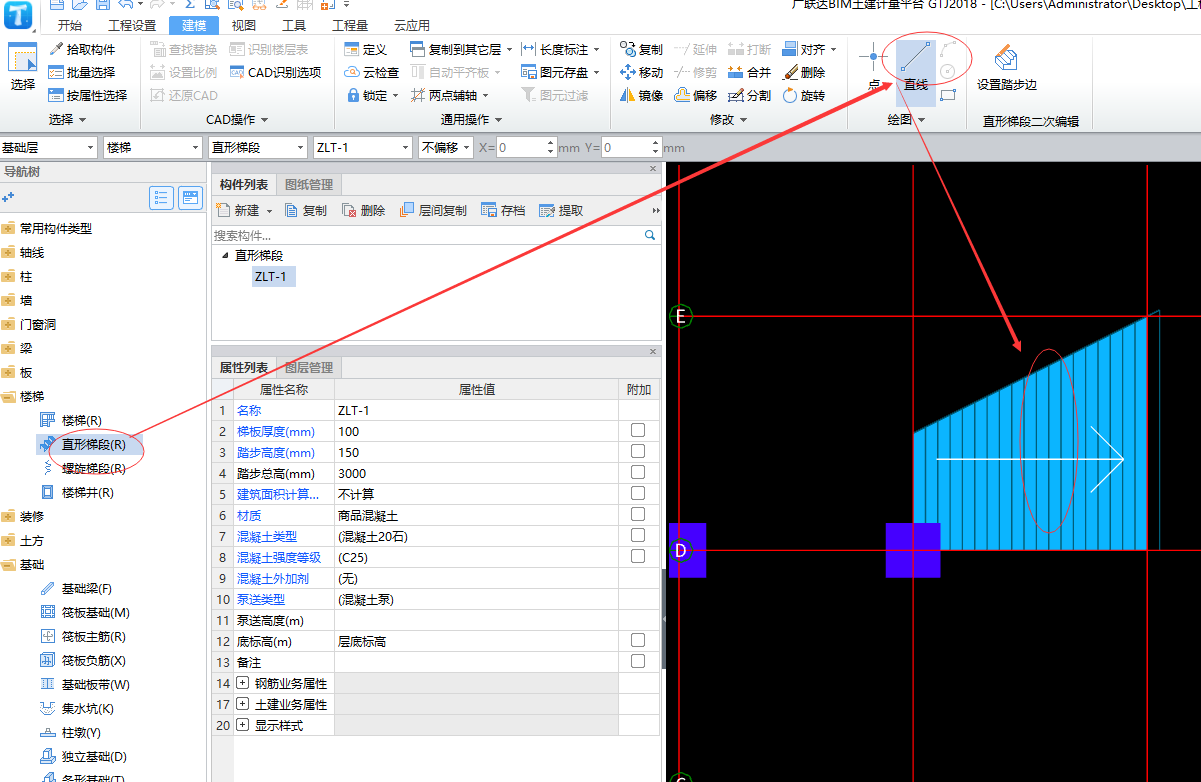Toggle 附加 checkbox for 混凝土类型
The image size is (1201, 782).
point(638,535)
